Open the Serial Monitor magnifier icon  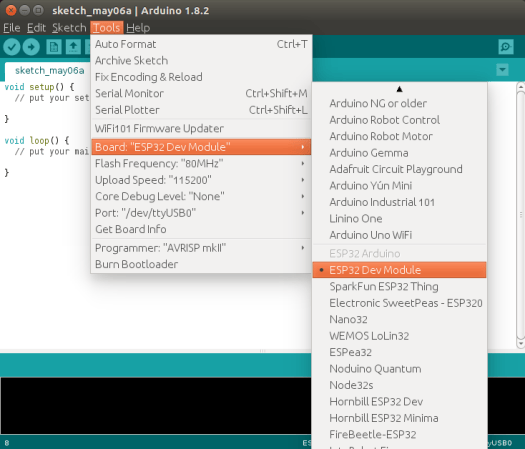click(506, 47)
